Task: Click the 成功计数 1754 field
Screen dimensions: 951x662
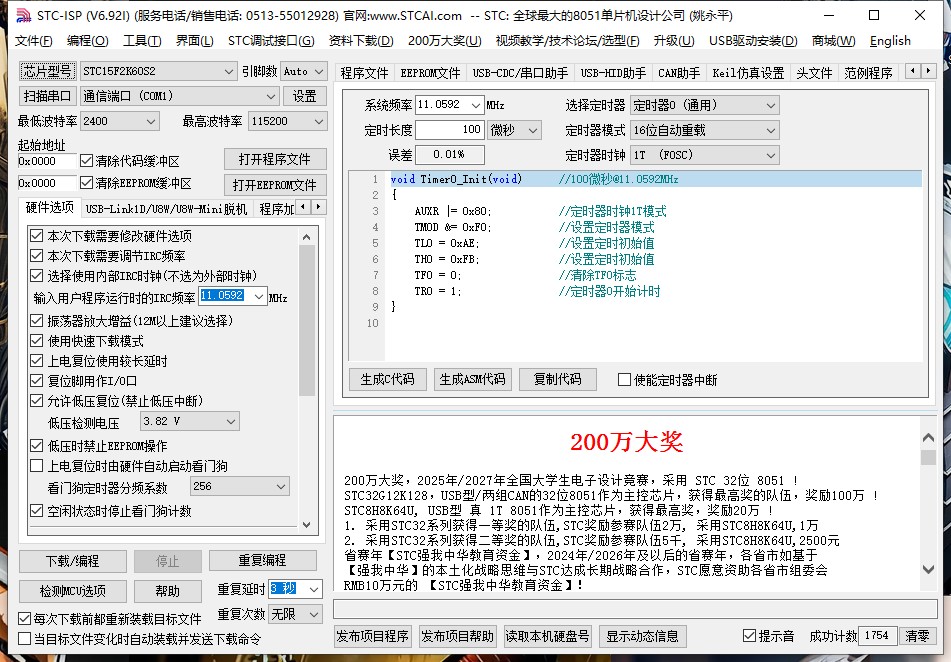Action: click(877, 635)
